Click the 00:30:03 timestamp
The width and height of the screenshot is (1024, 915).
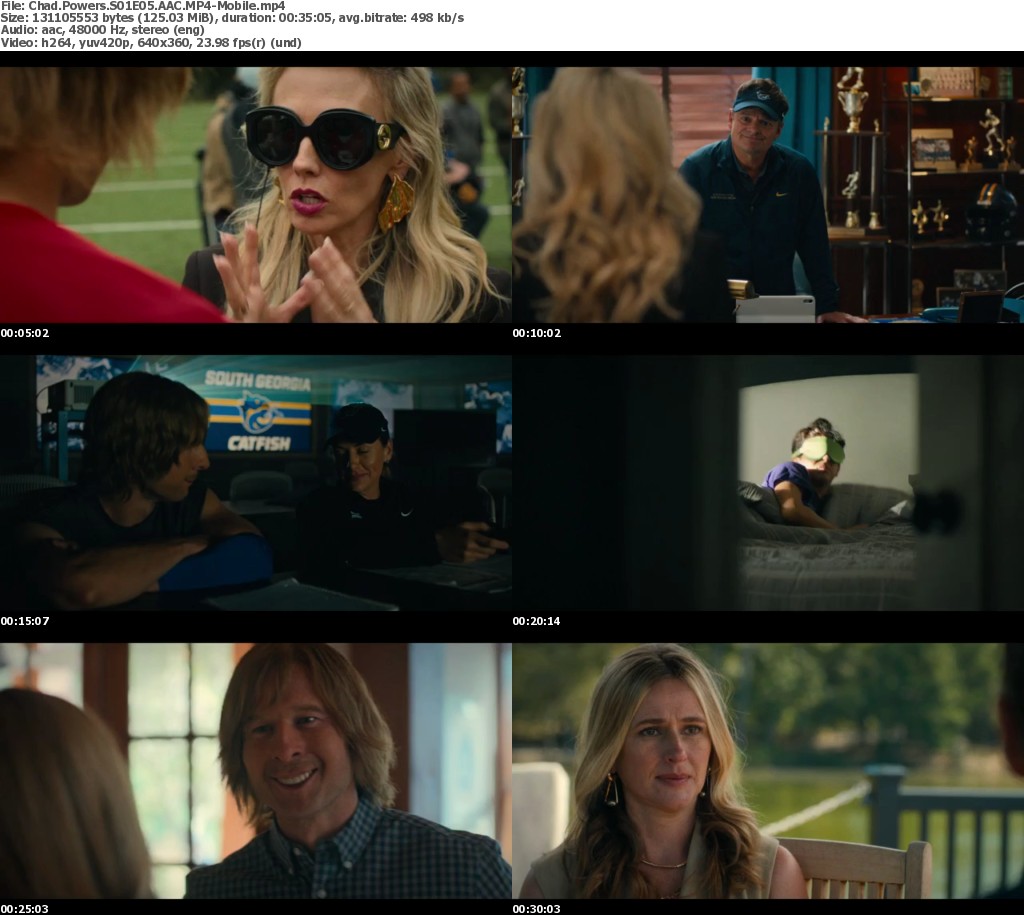tap(537, 908)
